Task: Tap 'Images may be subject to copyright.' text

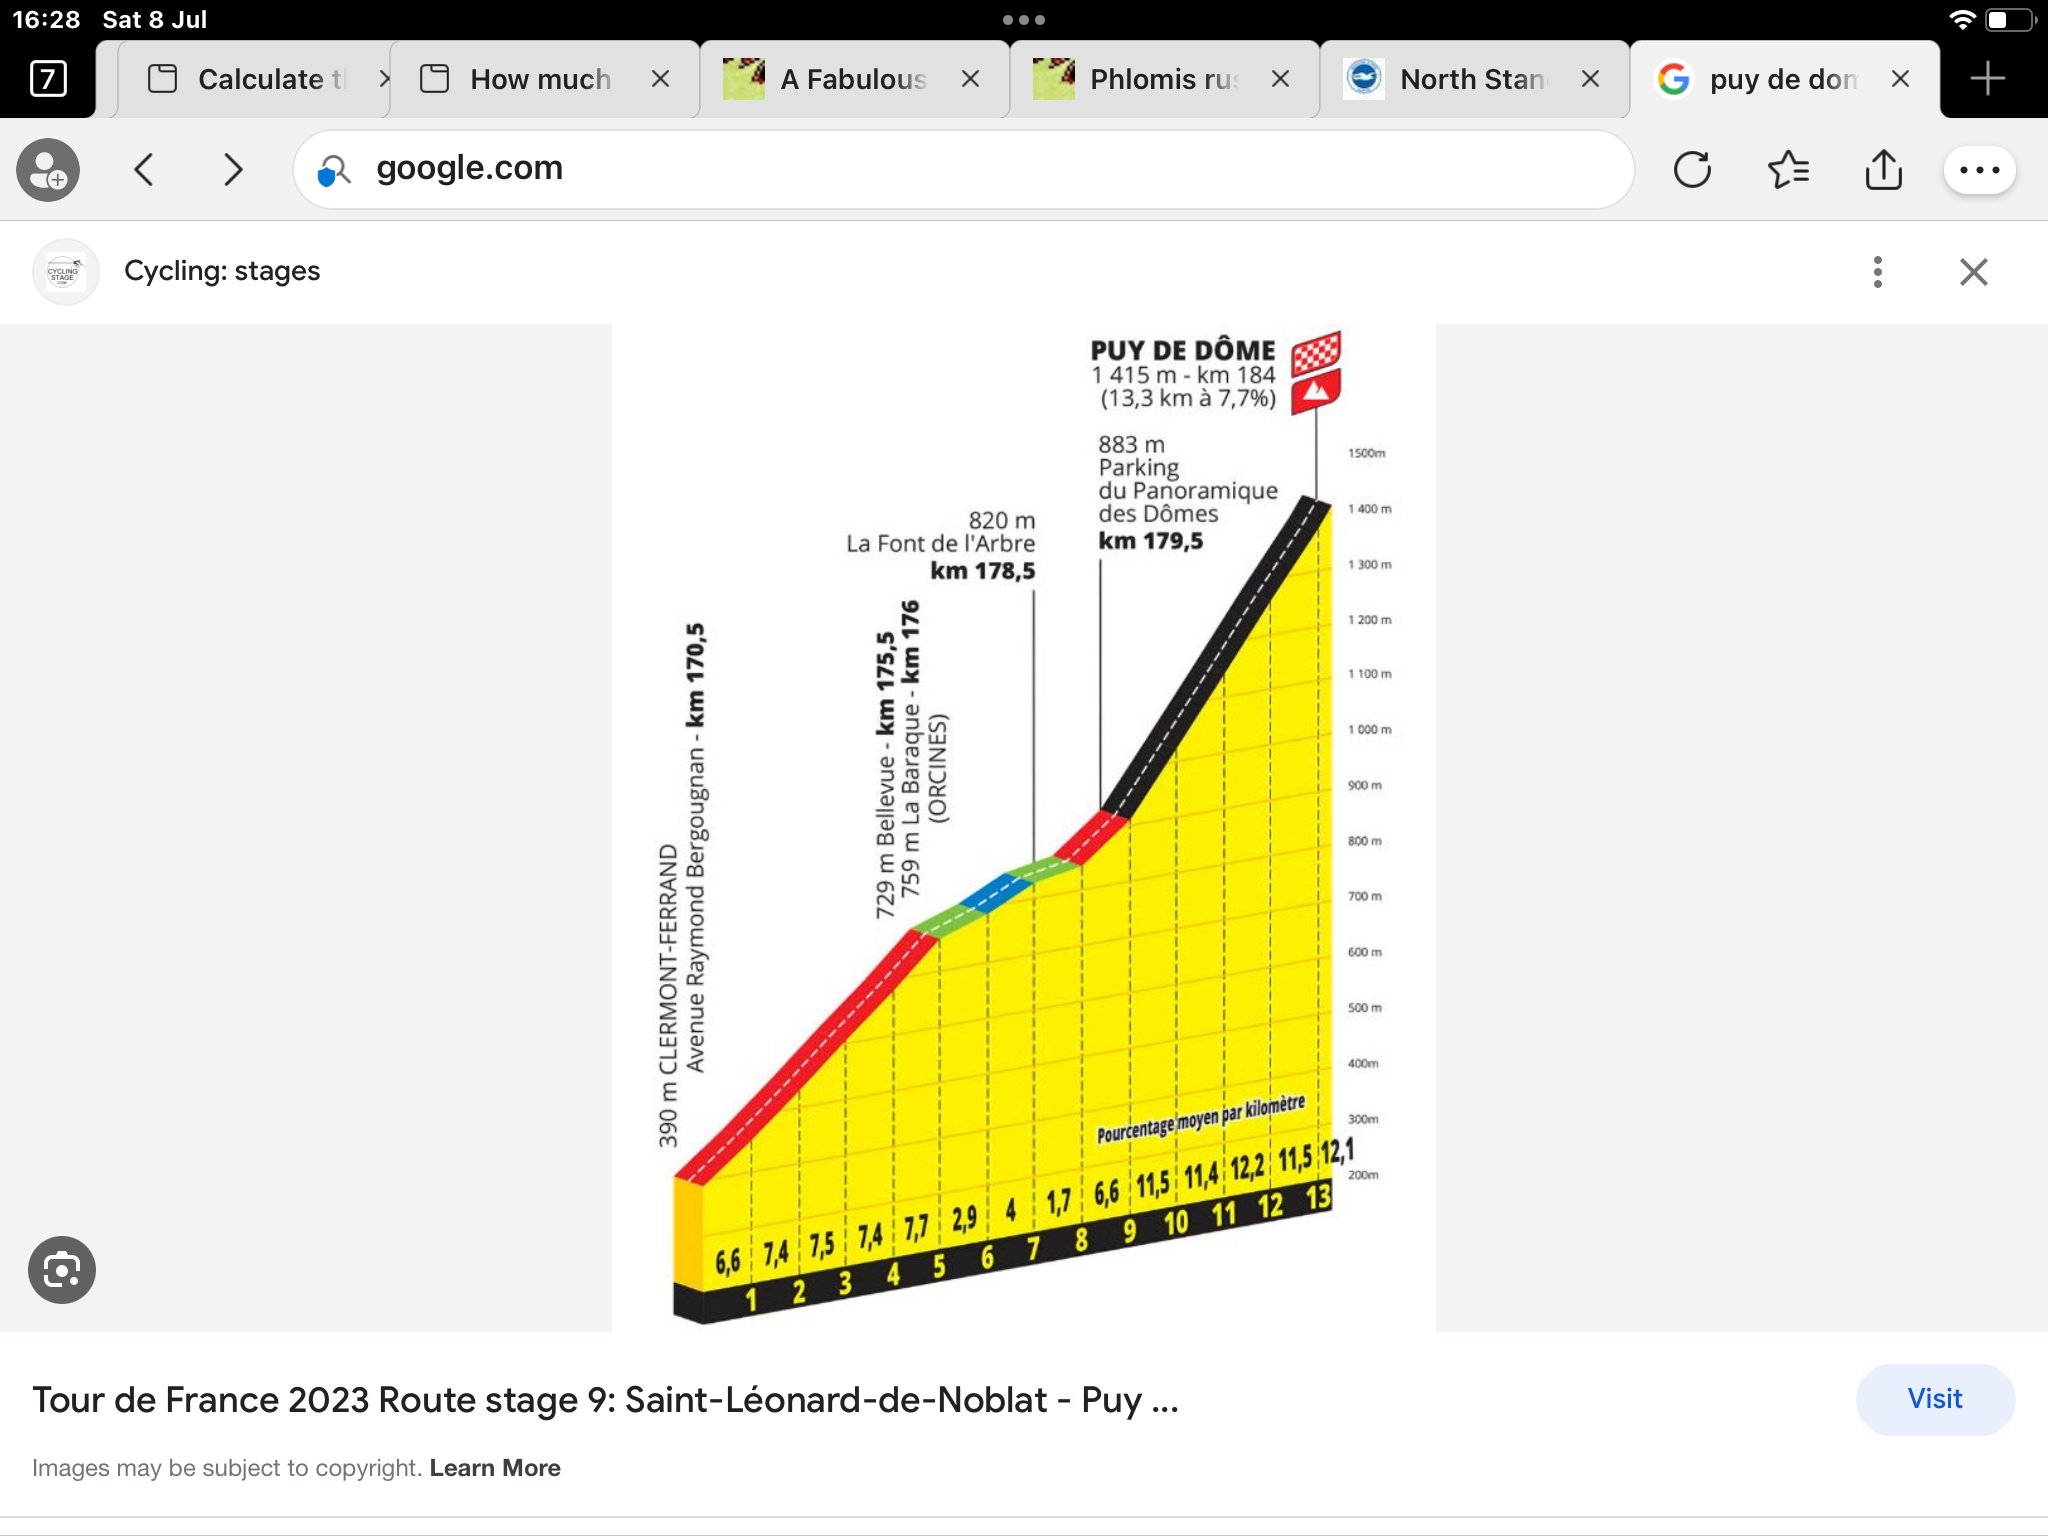Action: [227, 1468]
